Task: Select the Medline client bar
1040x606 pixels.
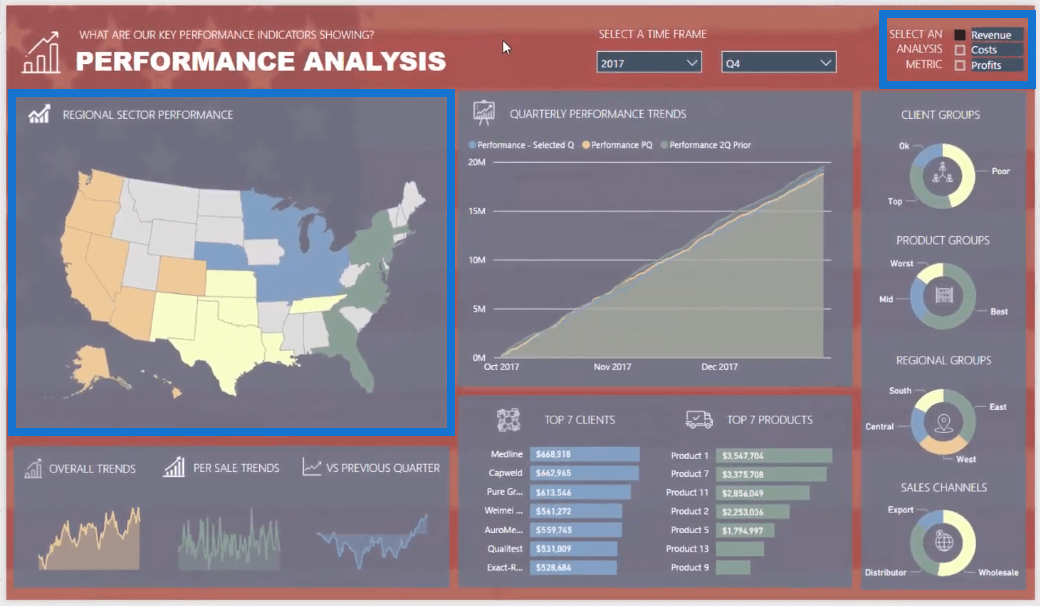Action: (x=584, y=454)
